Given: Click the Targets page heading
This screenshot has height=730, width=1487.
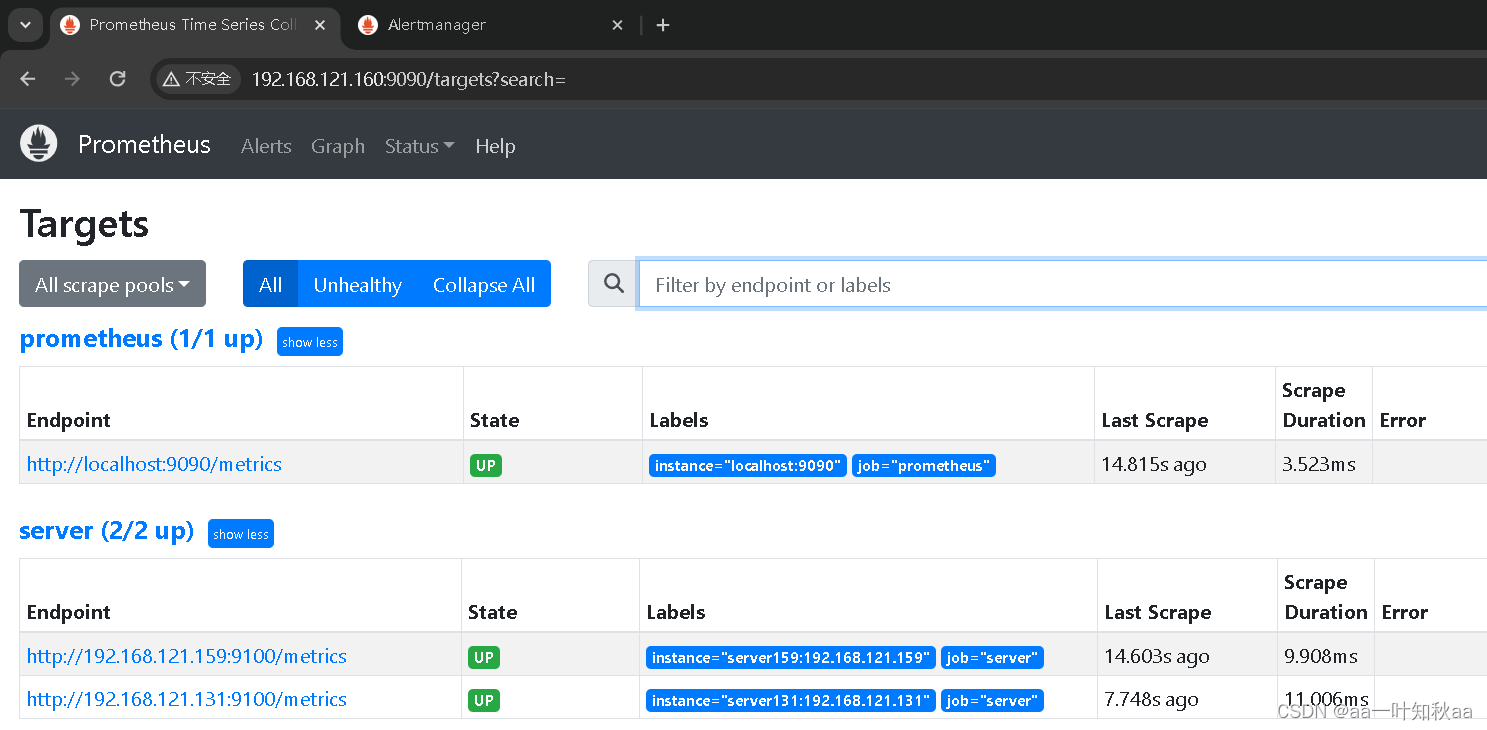Looking at the screenshot, I should (x=84, y=224).
